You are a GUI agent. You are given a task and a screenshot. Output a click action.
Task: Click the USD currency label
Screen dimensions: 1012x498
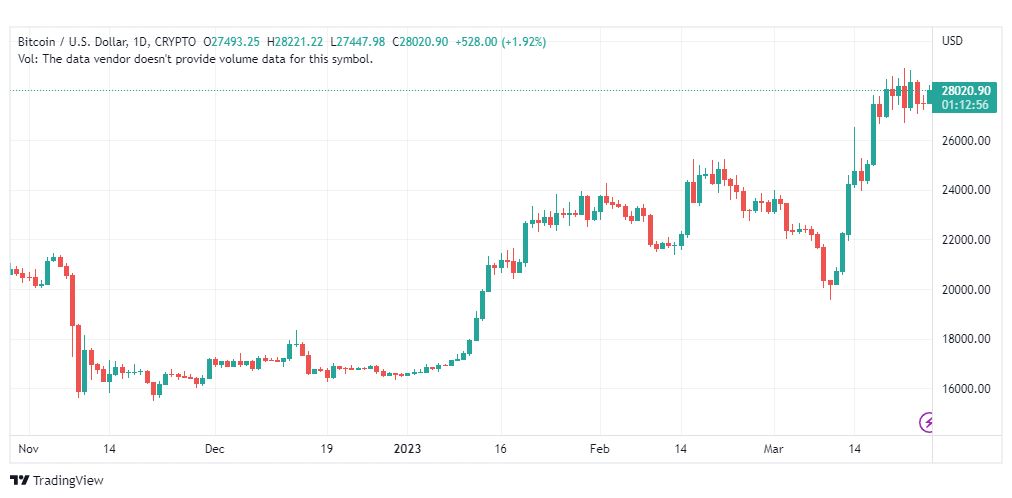952,41
